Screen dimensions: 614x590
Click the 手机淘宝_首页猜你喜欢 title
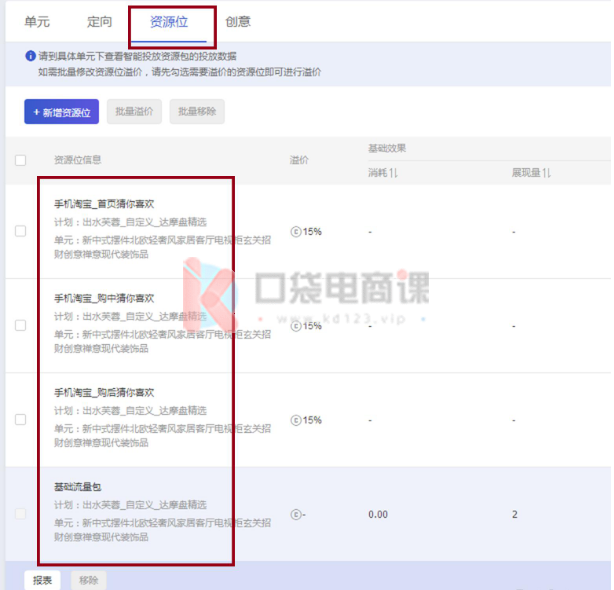(x=104, y=204)
